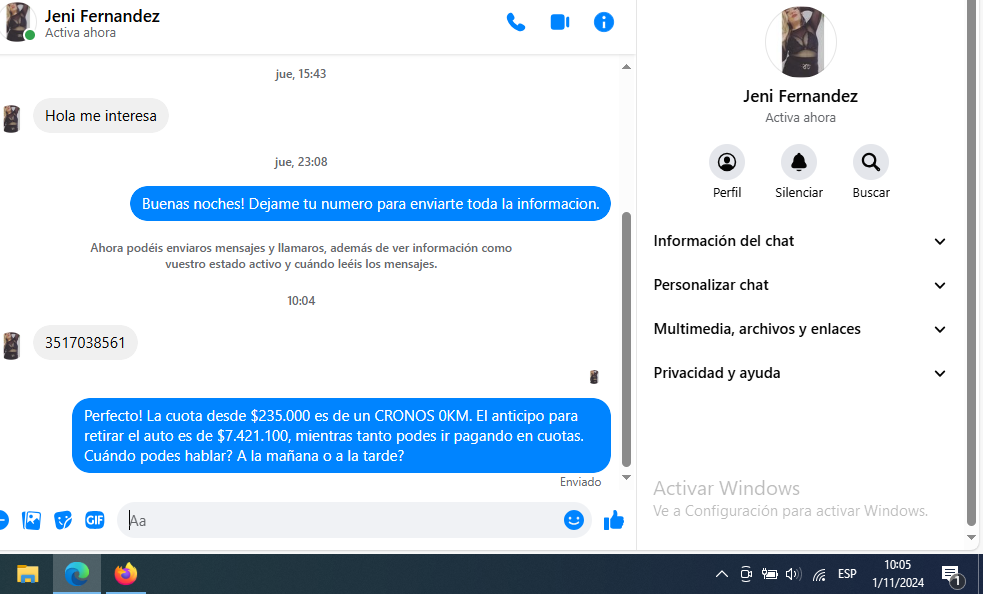Click the conversation information icon
983x594 pixels.
pos(604,22)
